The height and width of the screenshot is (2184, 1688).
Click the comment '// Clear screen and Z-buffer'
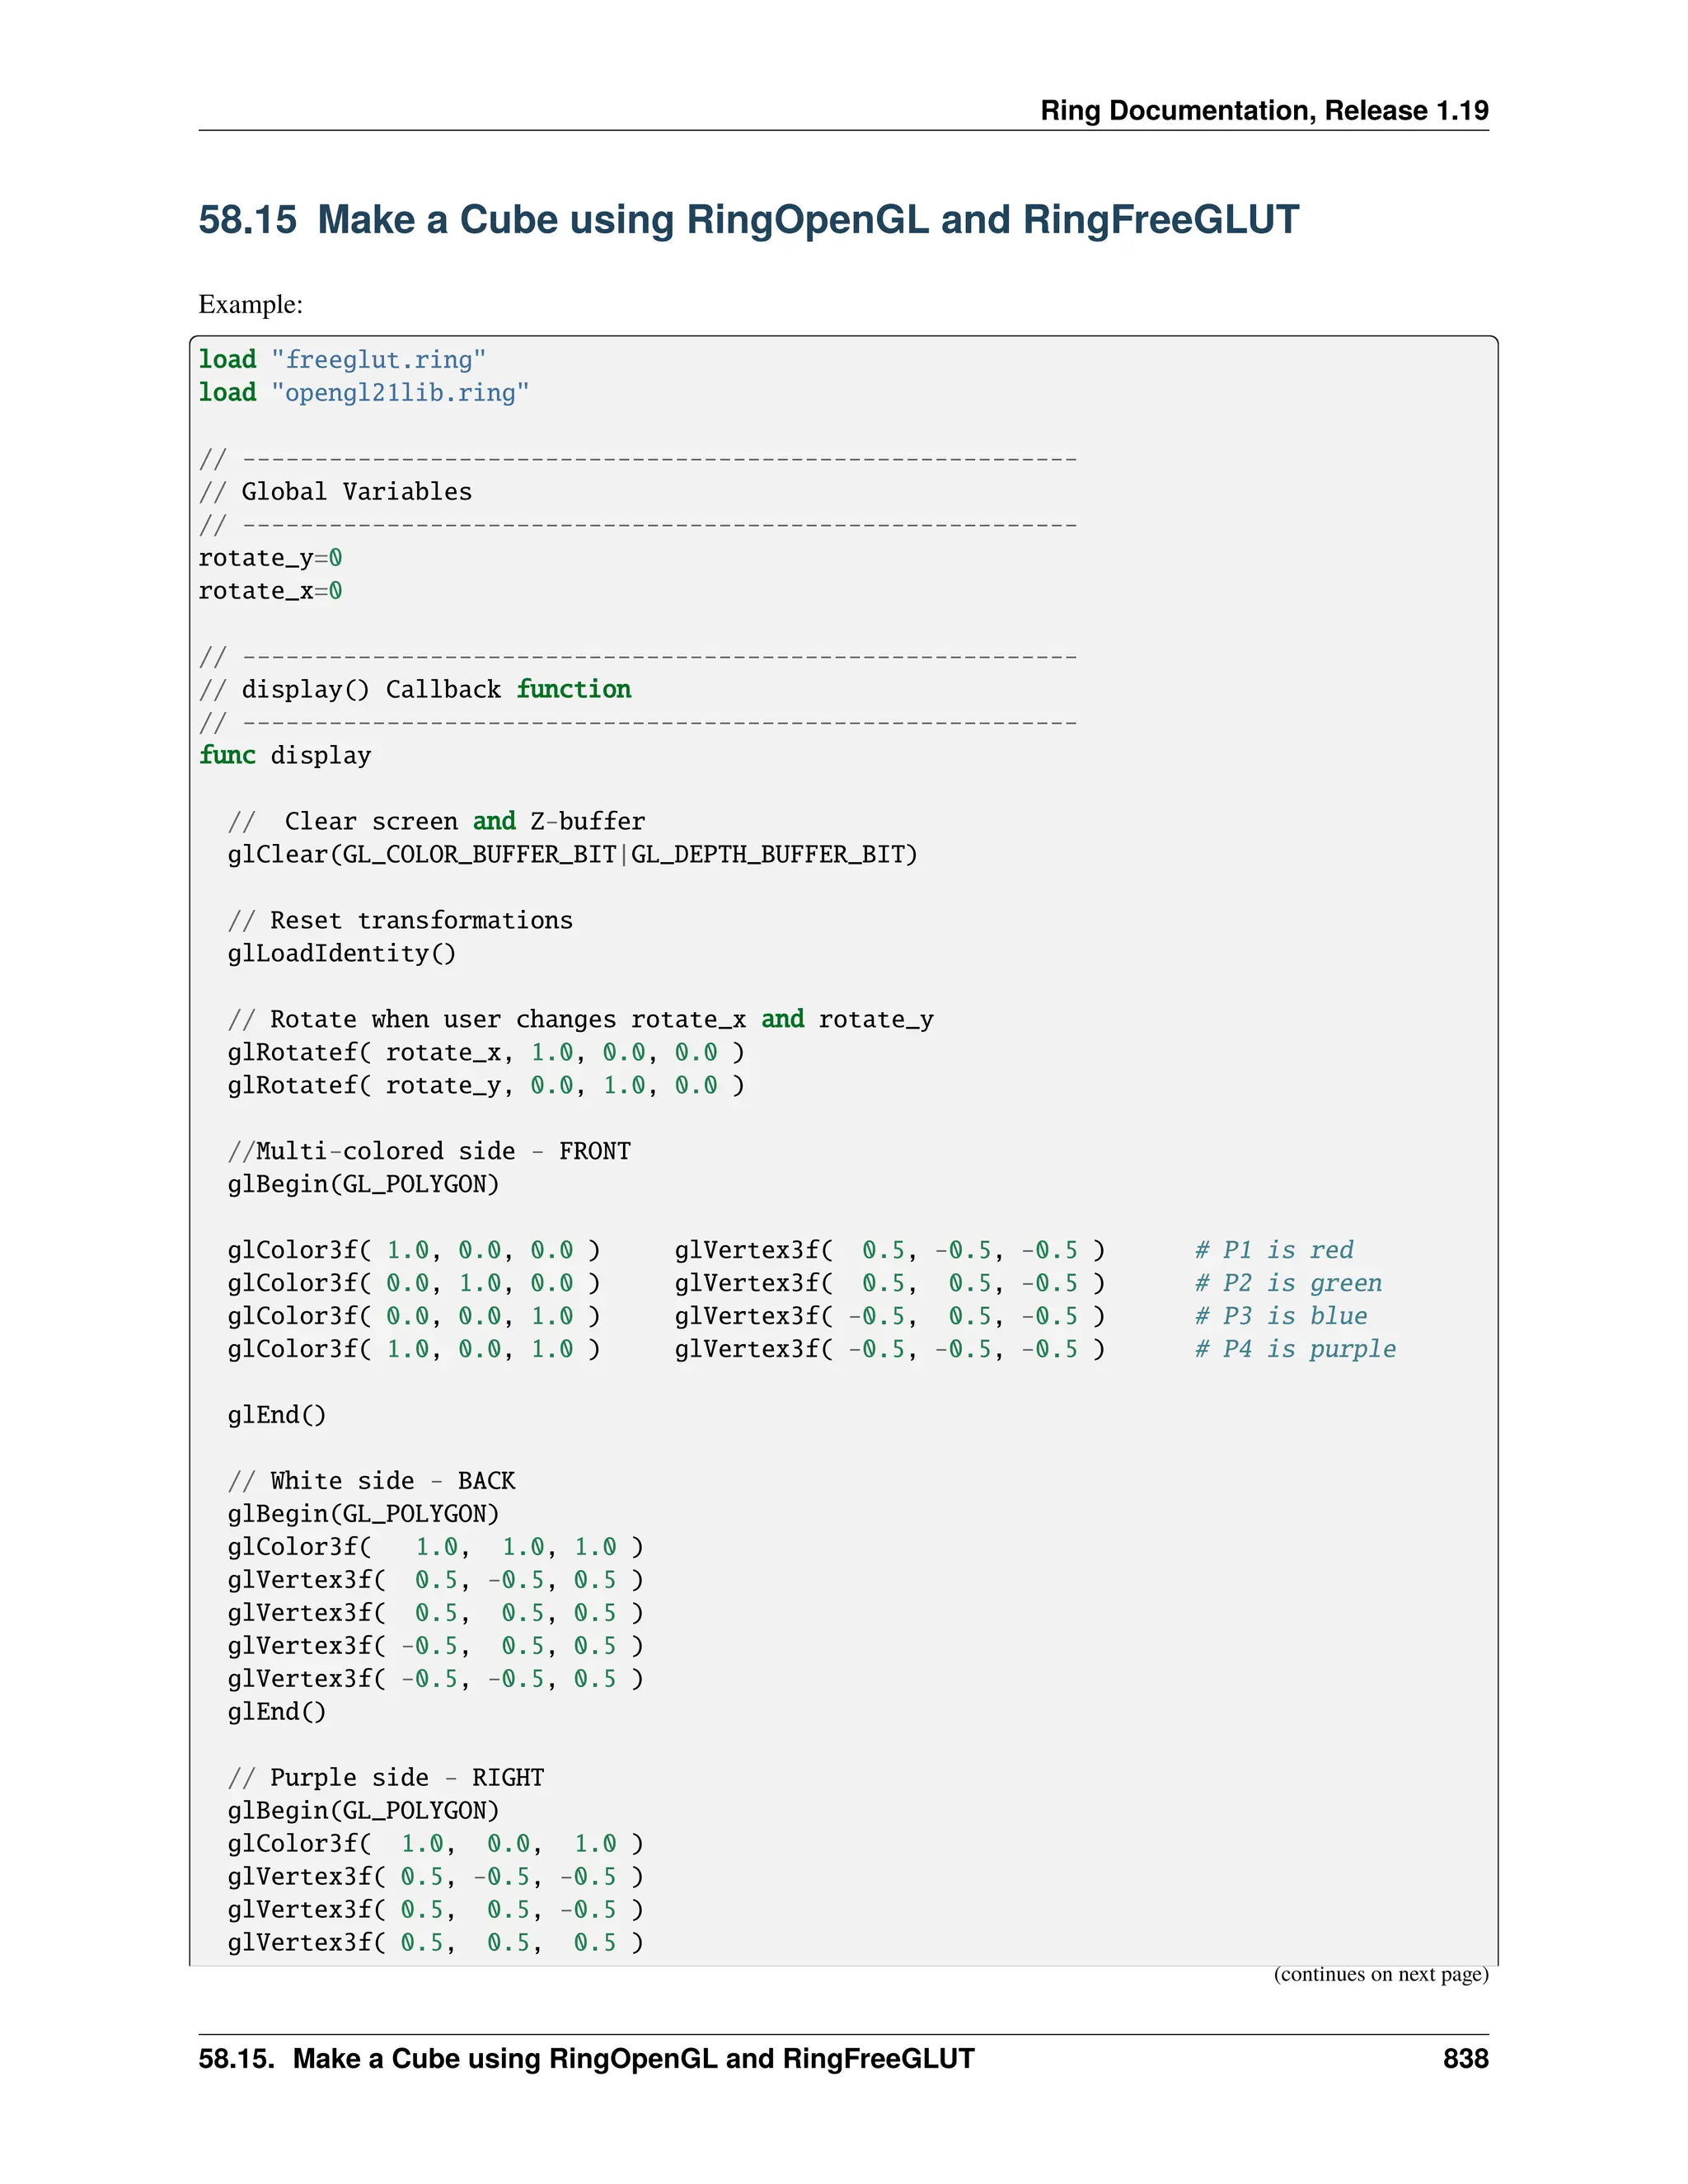(x=436, y=821)
